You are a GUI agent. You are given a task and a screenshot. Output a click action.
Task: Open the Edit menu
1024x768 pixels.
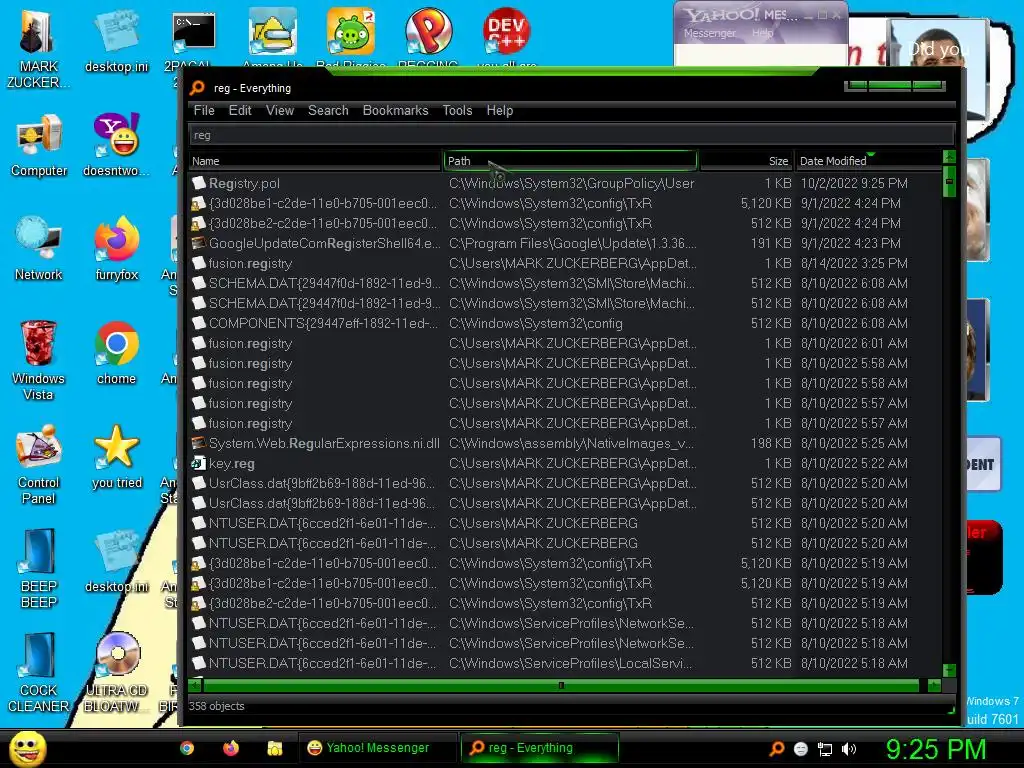[240, 110]
